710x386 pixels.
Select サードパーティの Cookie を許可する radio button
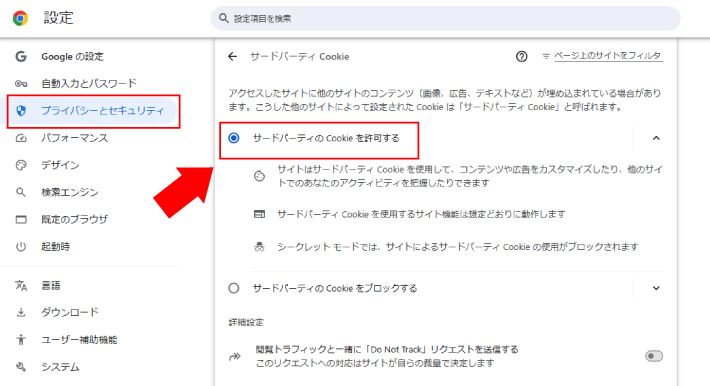coord(234,138)
